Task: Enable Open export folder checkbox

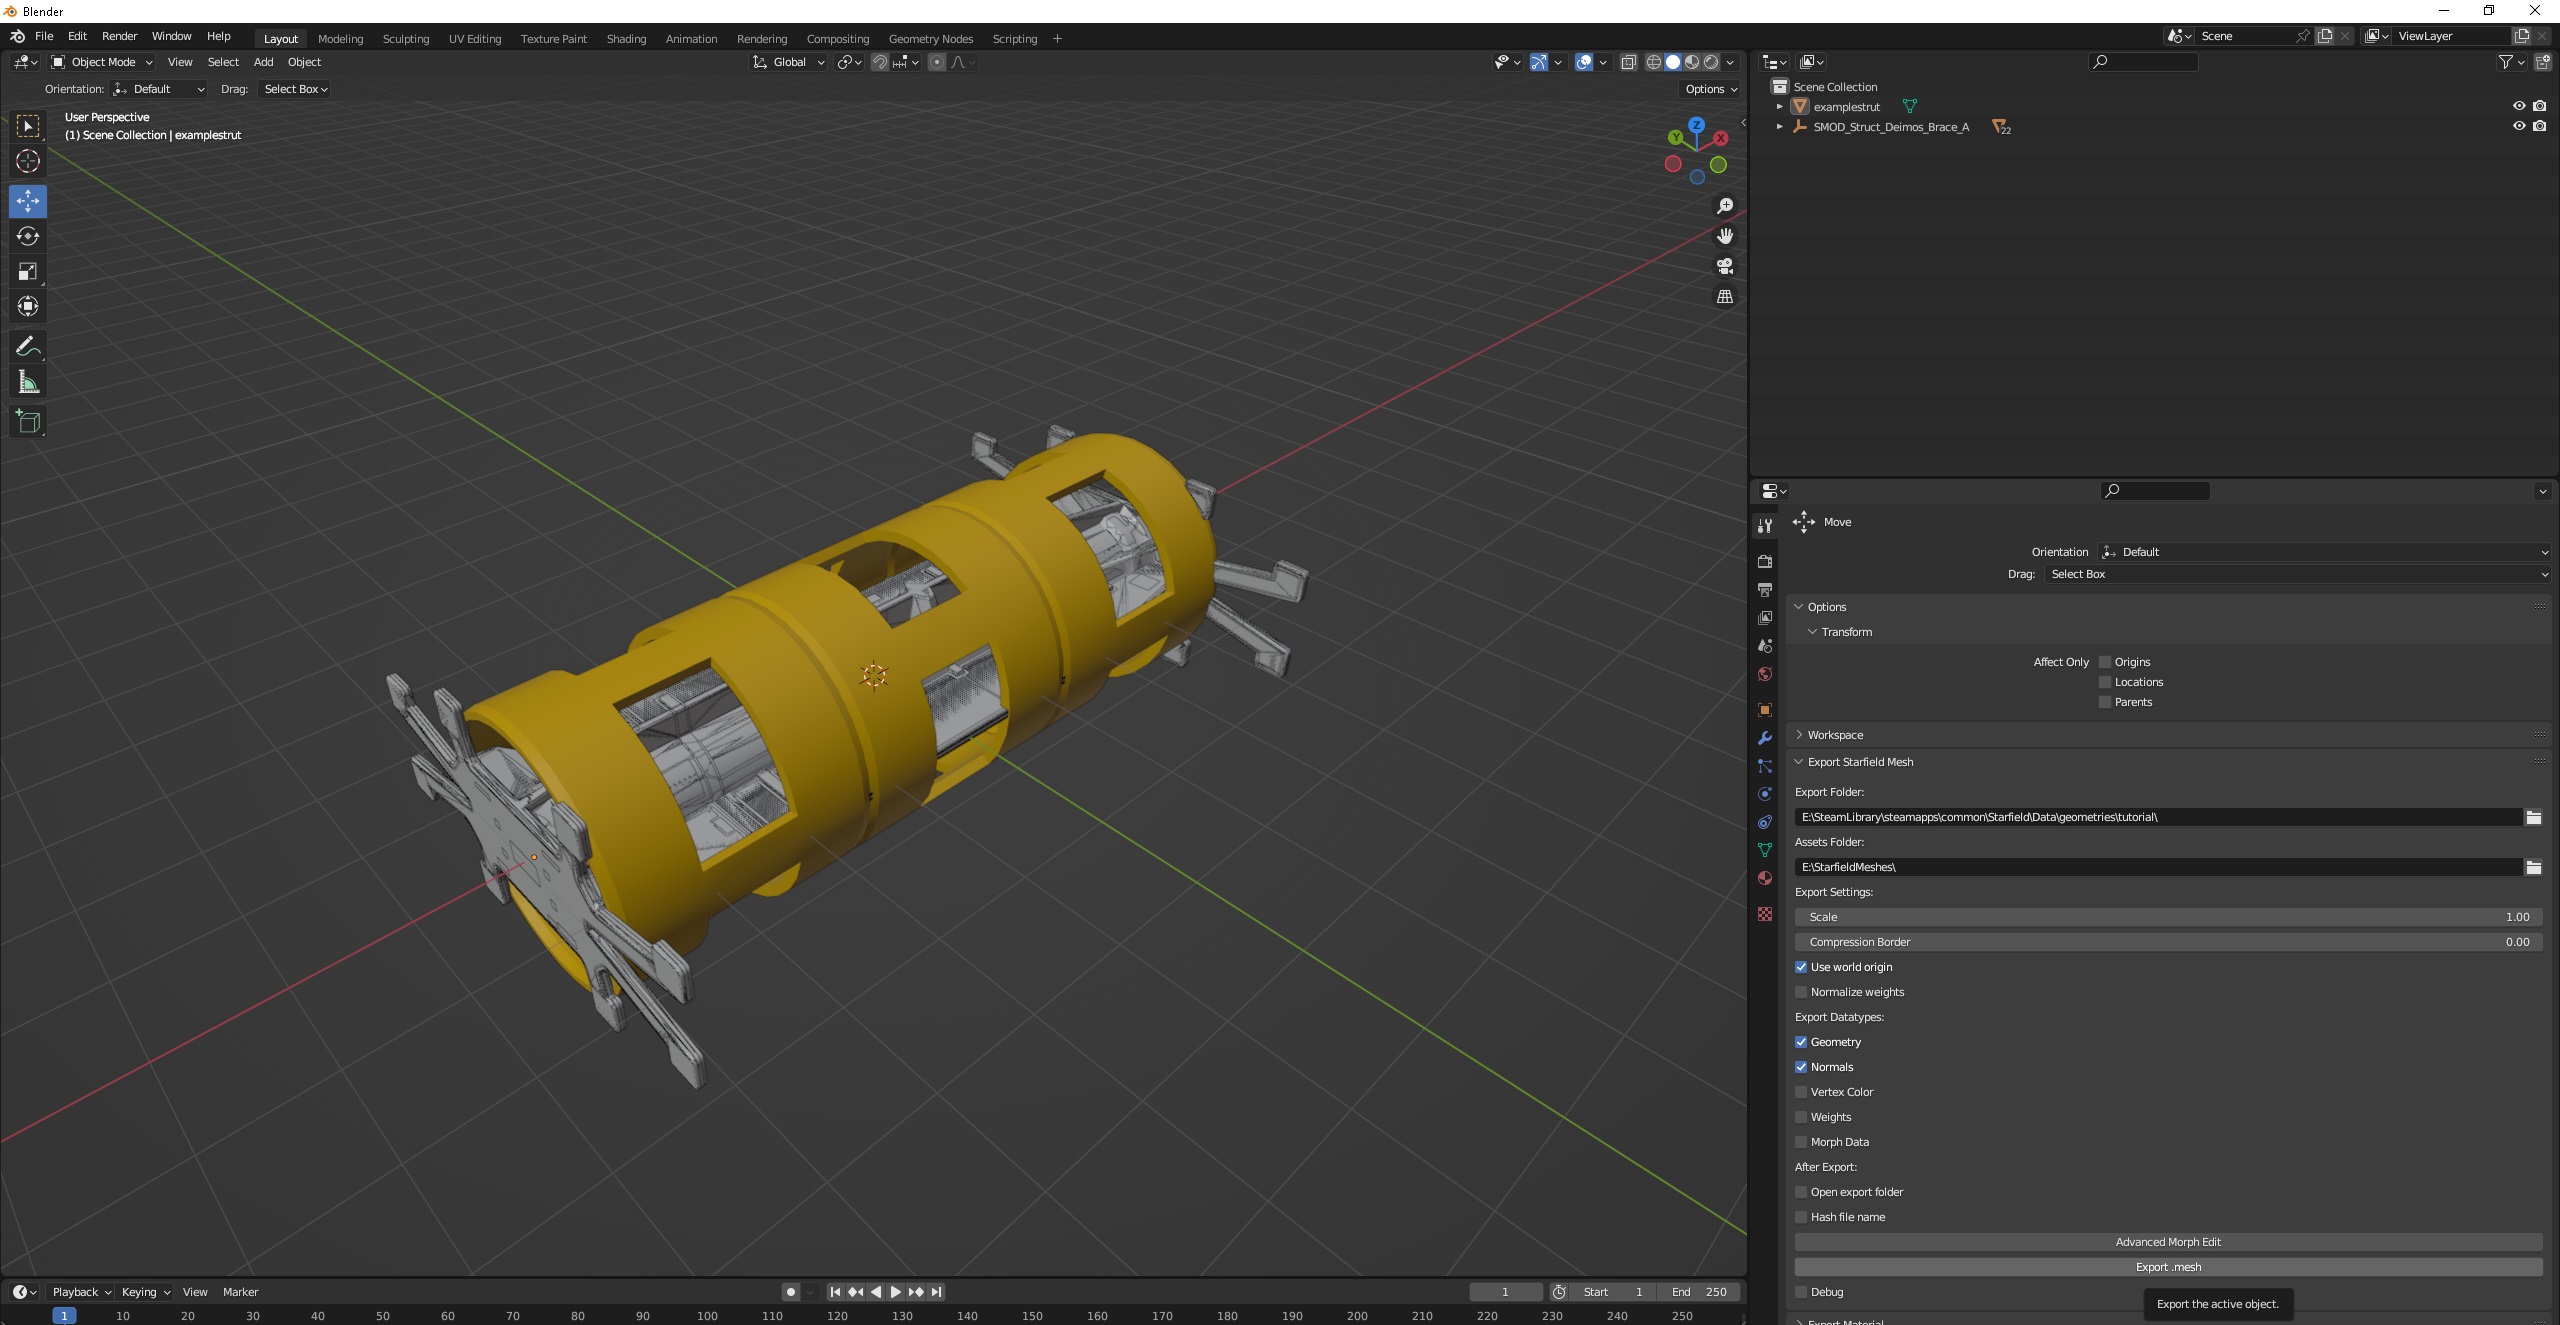Action: [1801, 1192]
